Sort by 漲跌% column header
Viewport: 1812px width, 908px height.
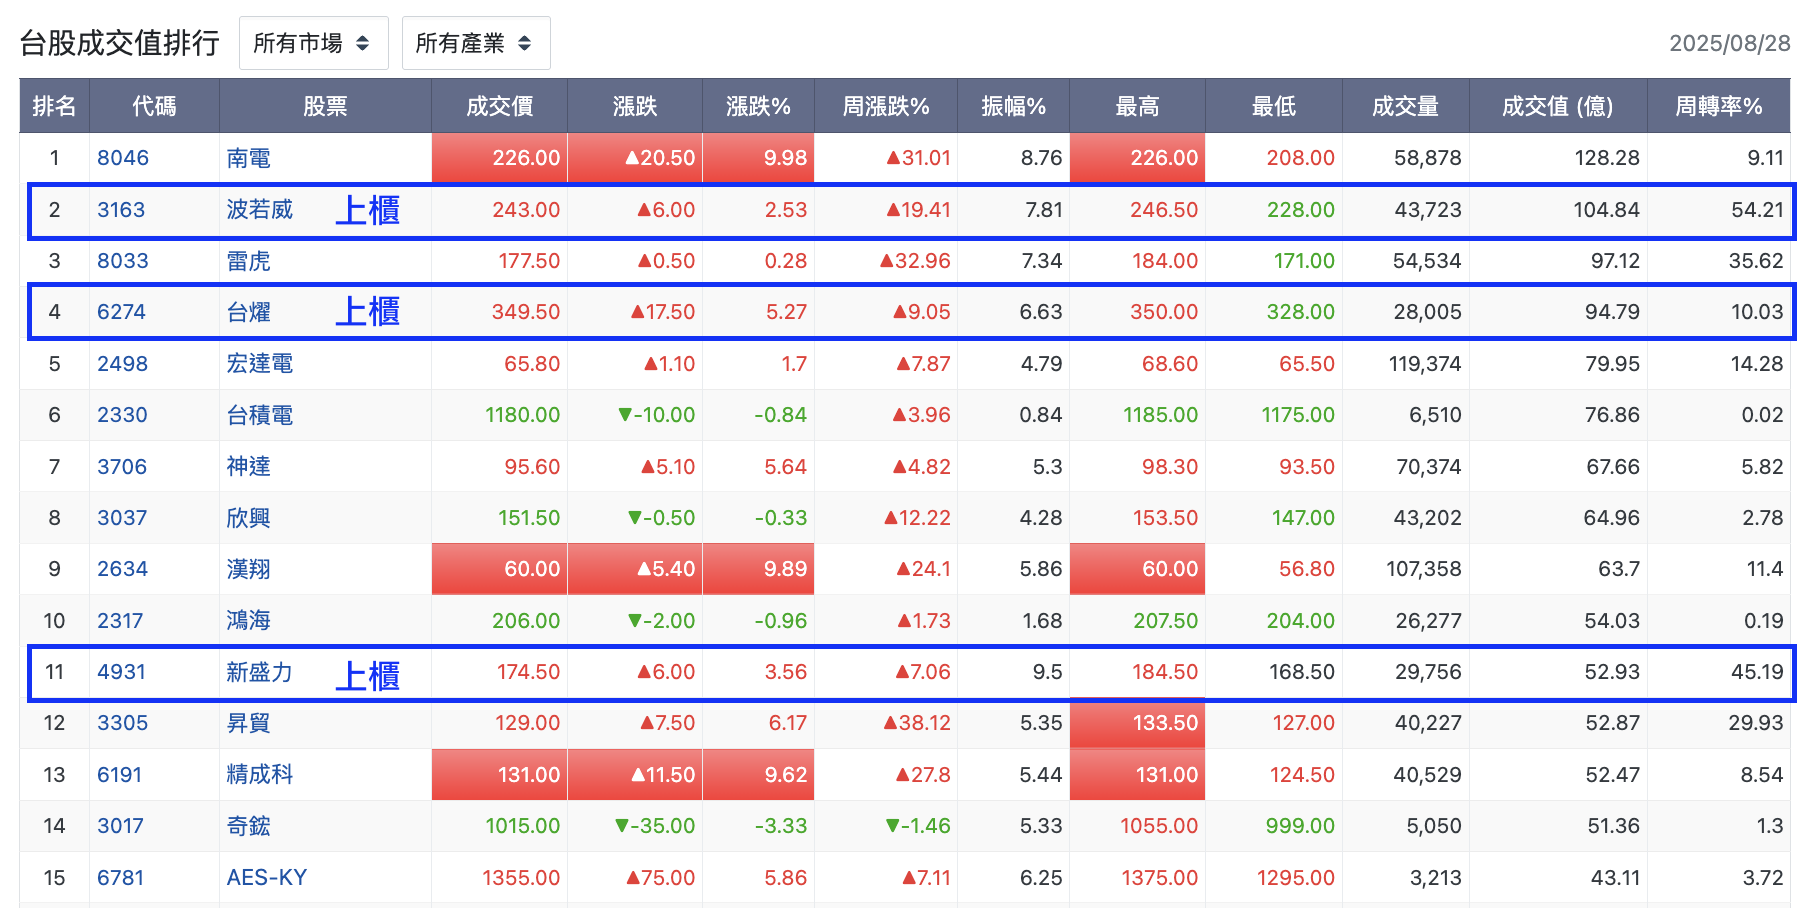[x=758, y=106]
